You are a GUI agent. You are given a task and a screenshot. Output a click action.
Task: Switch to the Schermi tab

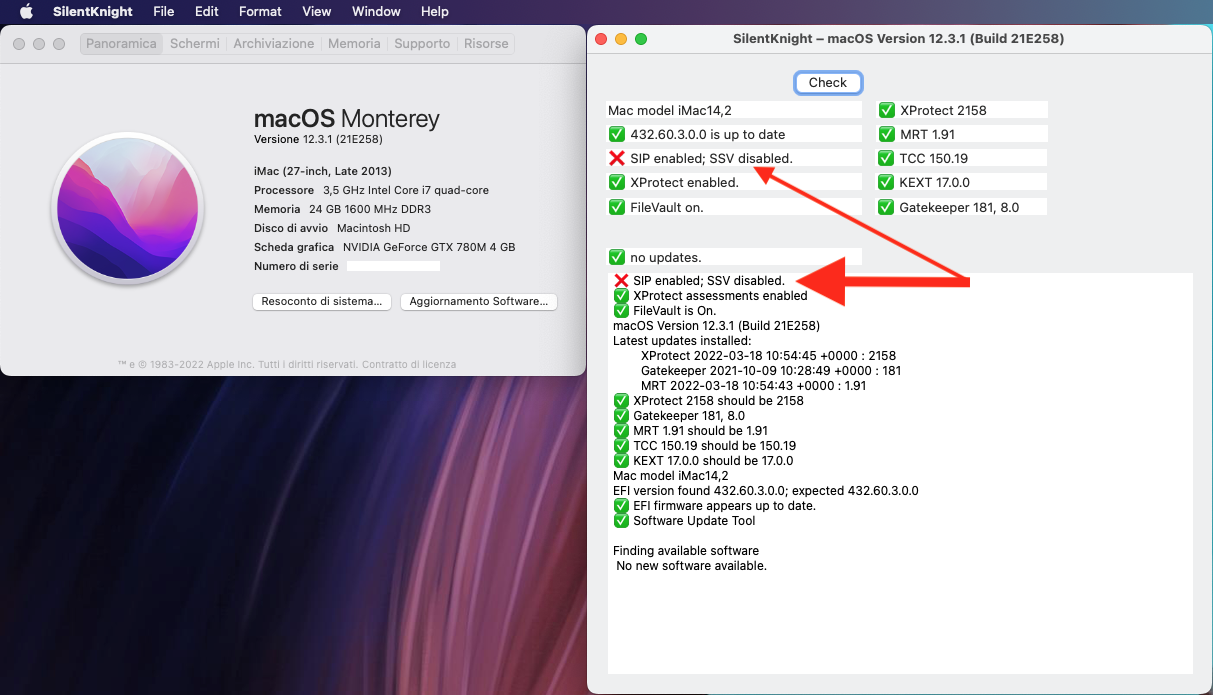tap(195, 44)
